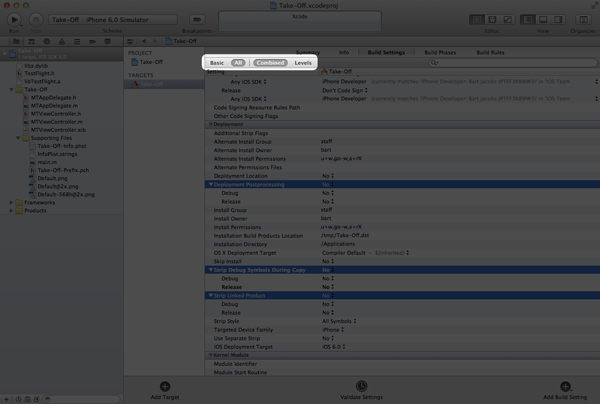Hide the navigator pane
Screen dimensions: 600x404
click(527, 20)
